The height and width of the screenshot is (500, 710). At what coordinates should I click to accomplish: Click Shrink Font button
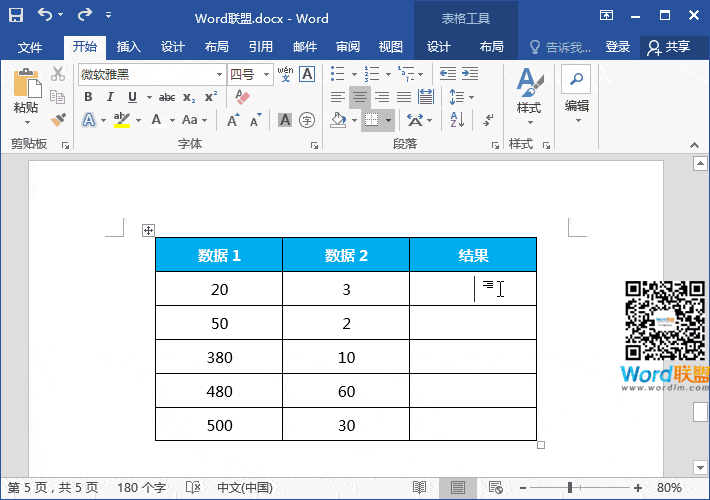point(255,120)
